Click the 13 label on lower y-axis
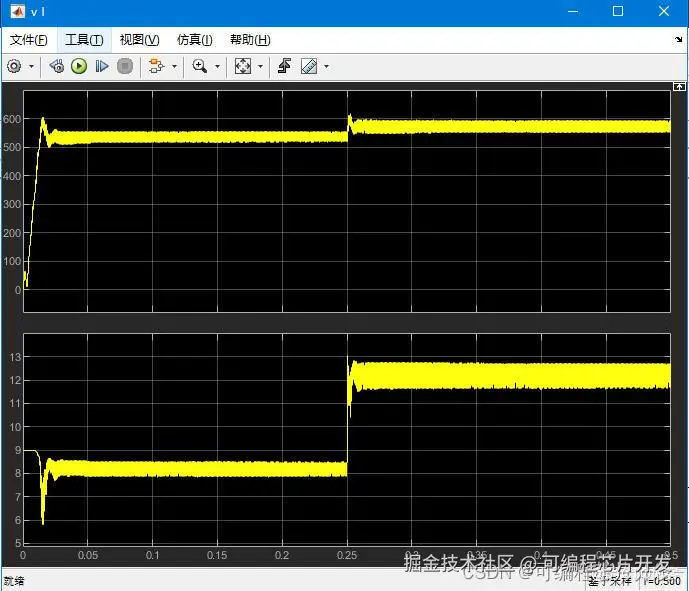The width and height of the screenshot is (689, 591). pyautogui.click(x=15, y=357)
